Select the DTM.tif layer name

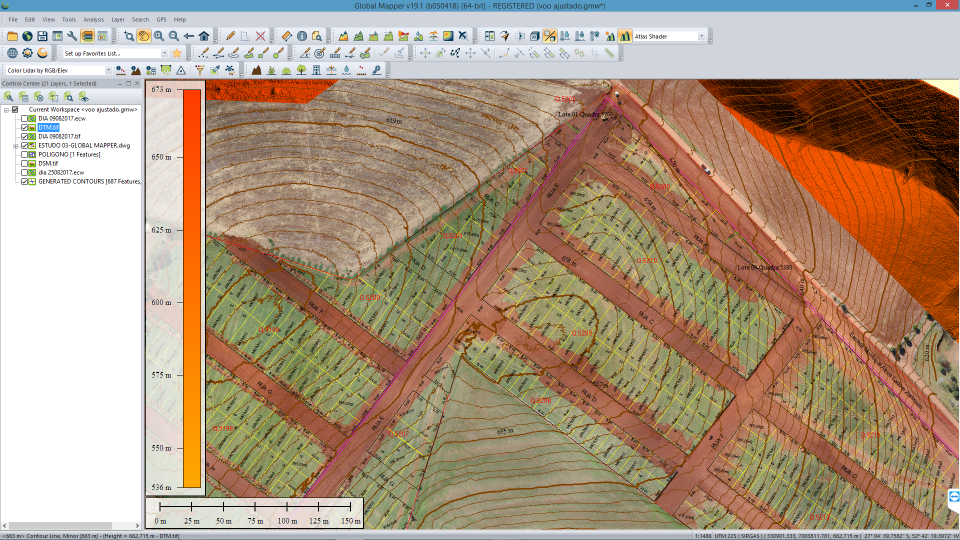pos(48,127)
